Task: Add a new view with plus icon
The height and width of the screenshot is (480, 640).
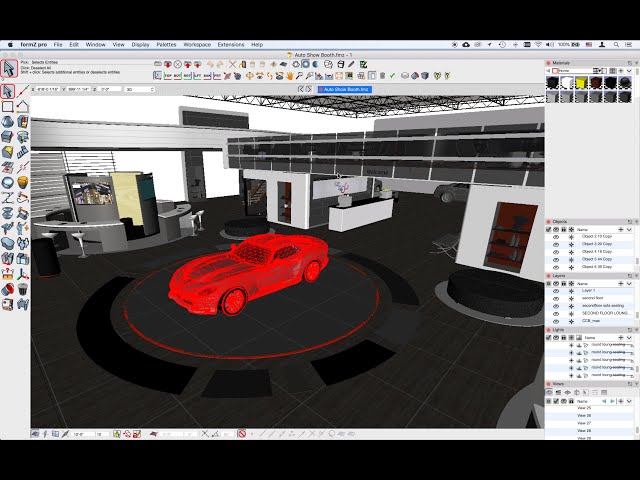Action: (x=621, y=401)
